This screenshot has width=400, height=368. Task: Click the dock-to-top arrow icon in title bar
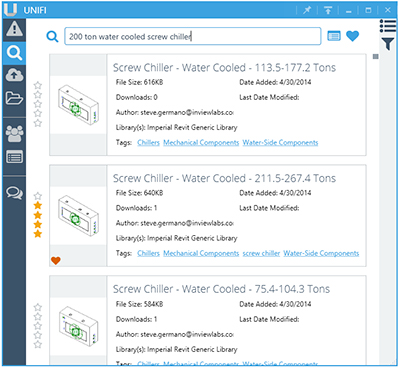(x=328, y=10)
